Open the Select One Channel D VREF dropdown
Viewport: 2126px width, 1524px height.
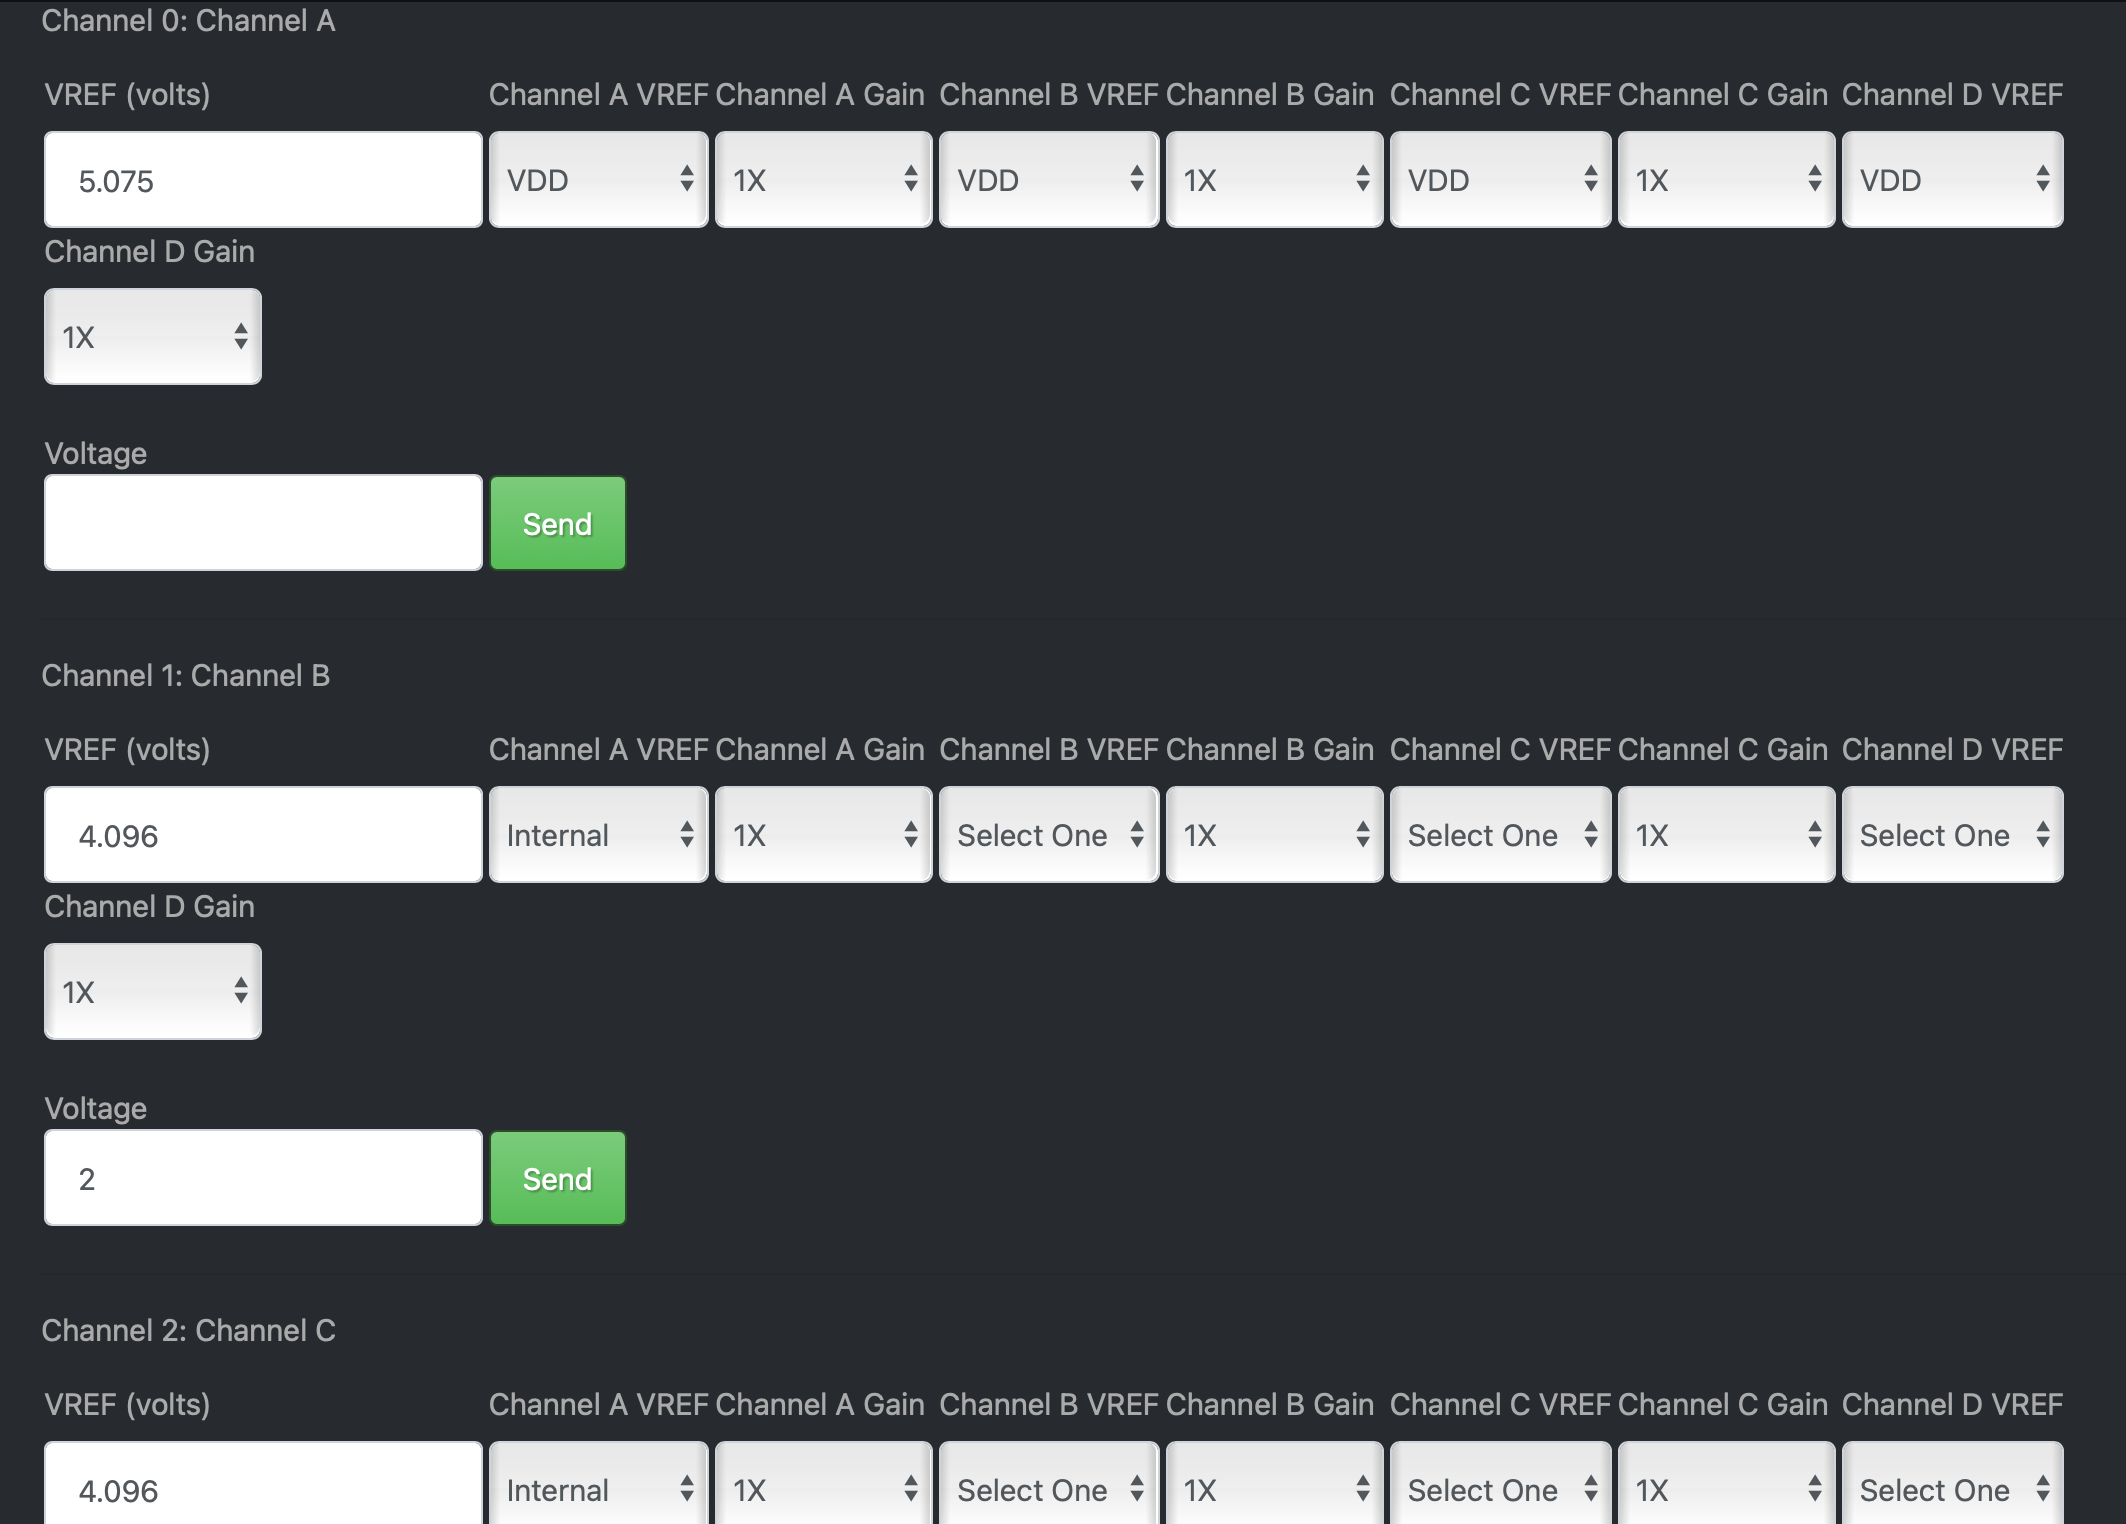coord(1952,834)
